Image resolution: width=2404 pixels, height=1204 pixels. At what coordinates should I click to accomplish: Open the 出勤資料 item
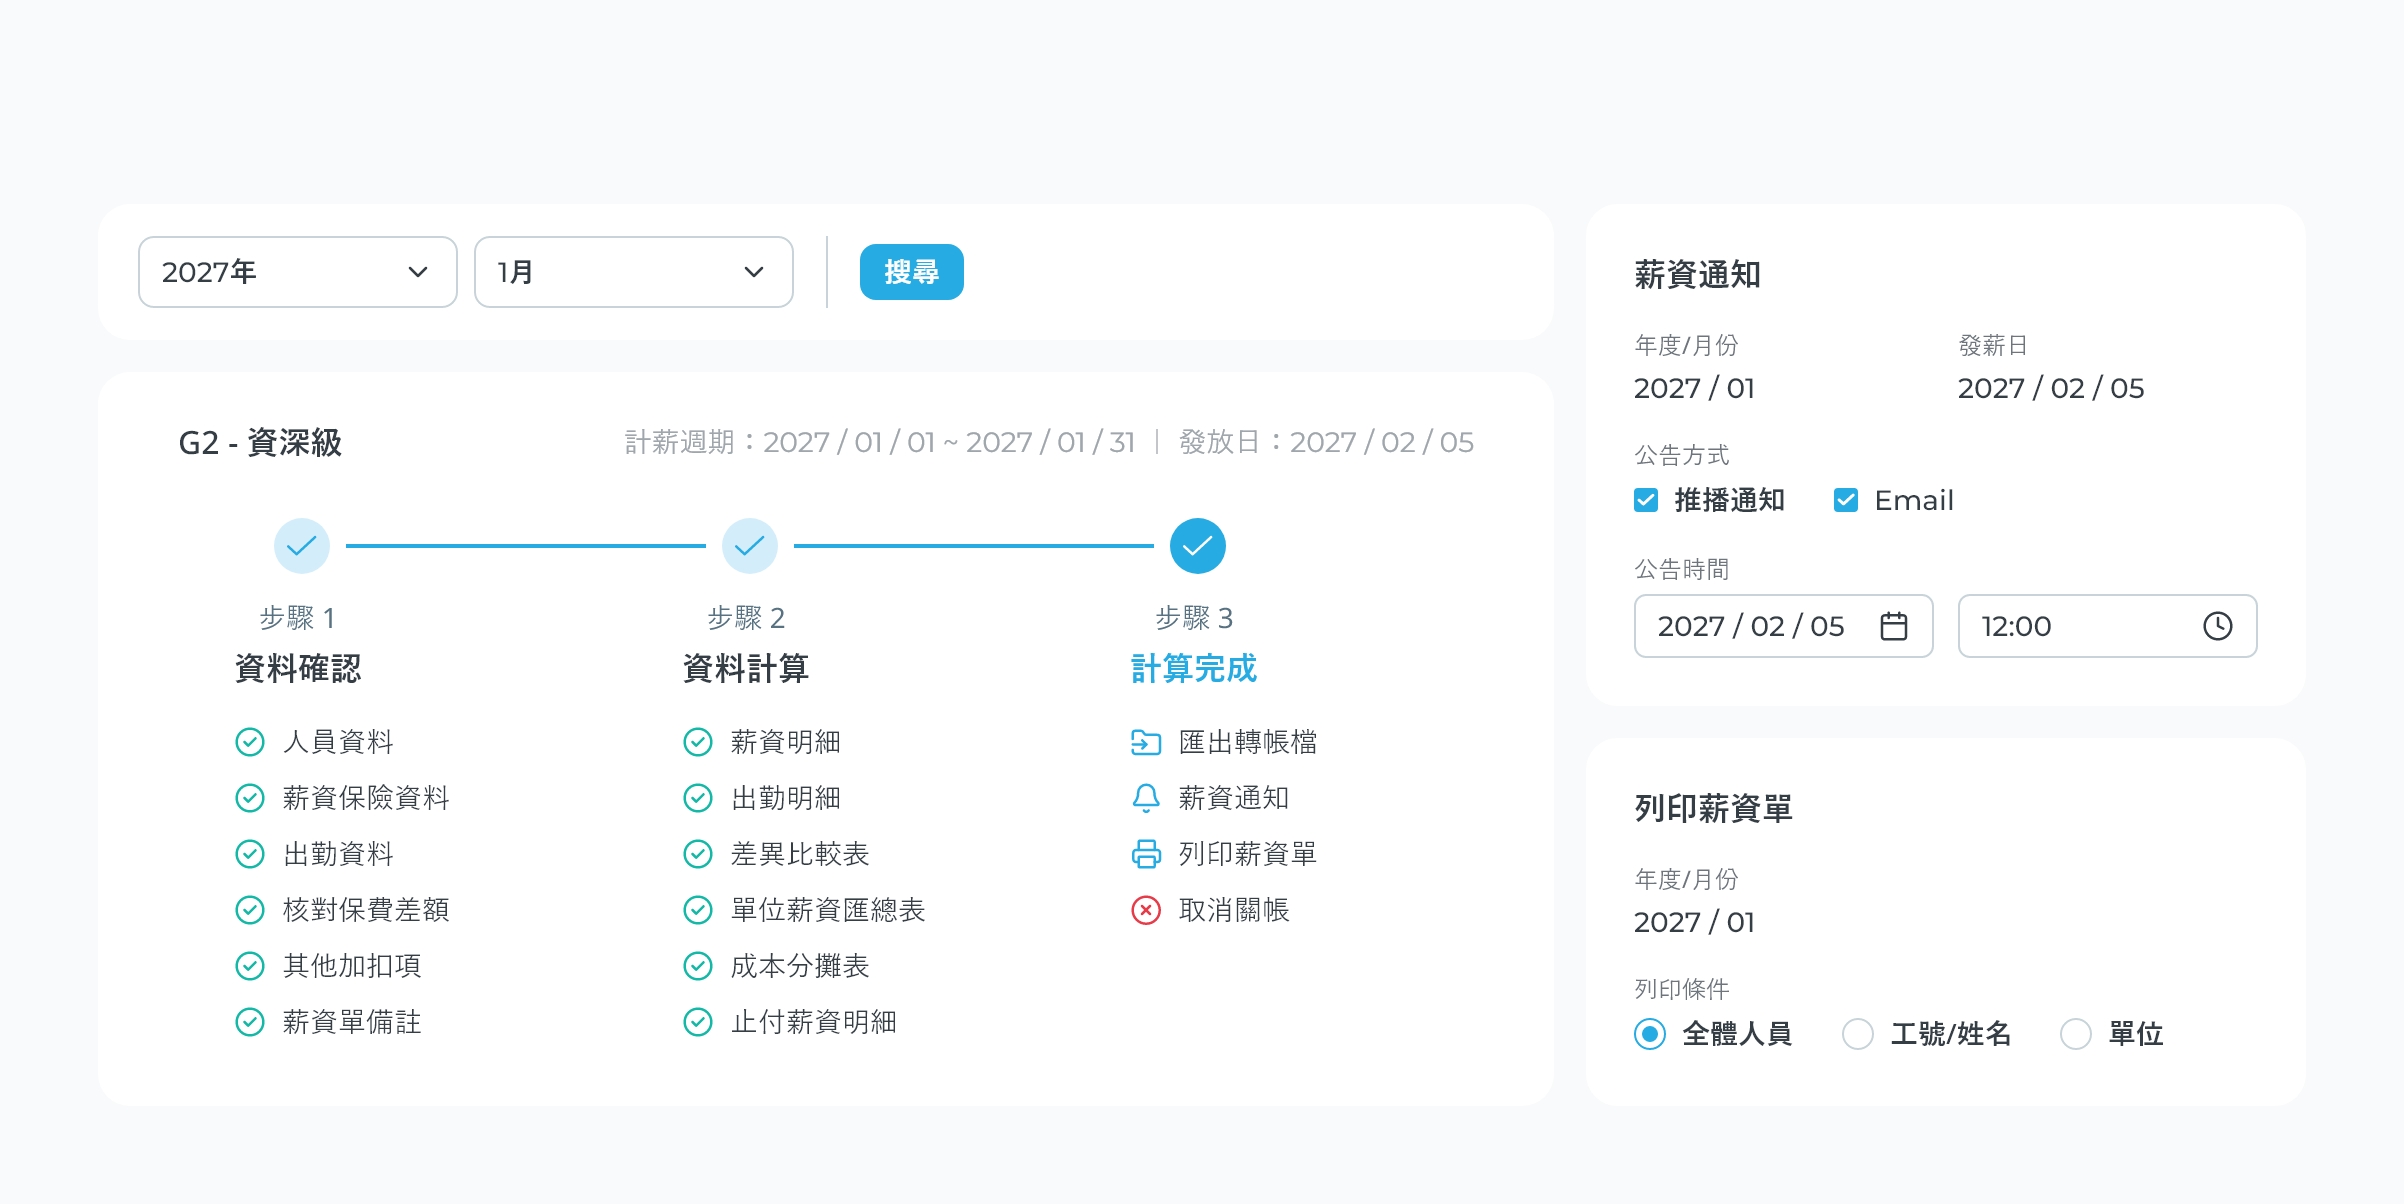coord(338,854)
